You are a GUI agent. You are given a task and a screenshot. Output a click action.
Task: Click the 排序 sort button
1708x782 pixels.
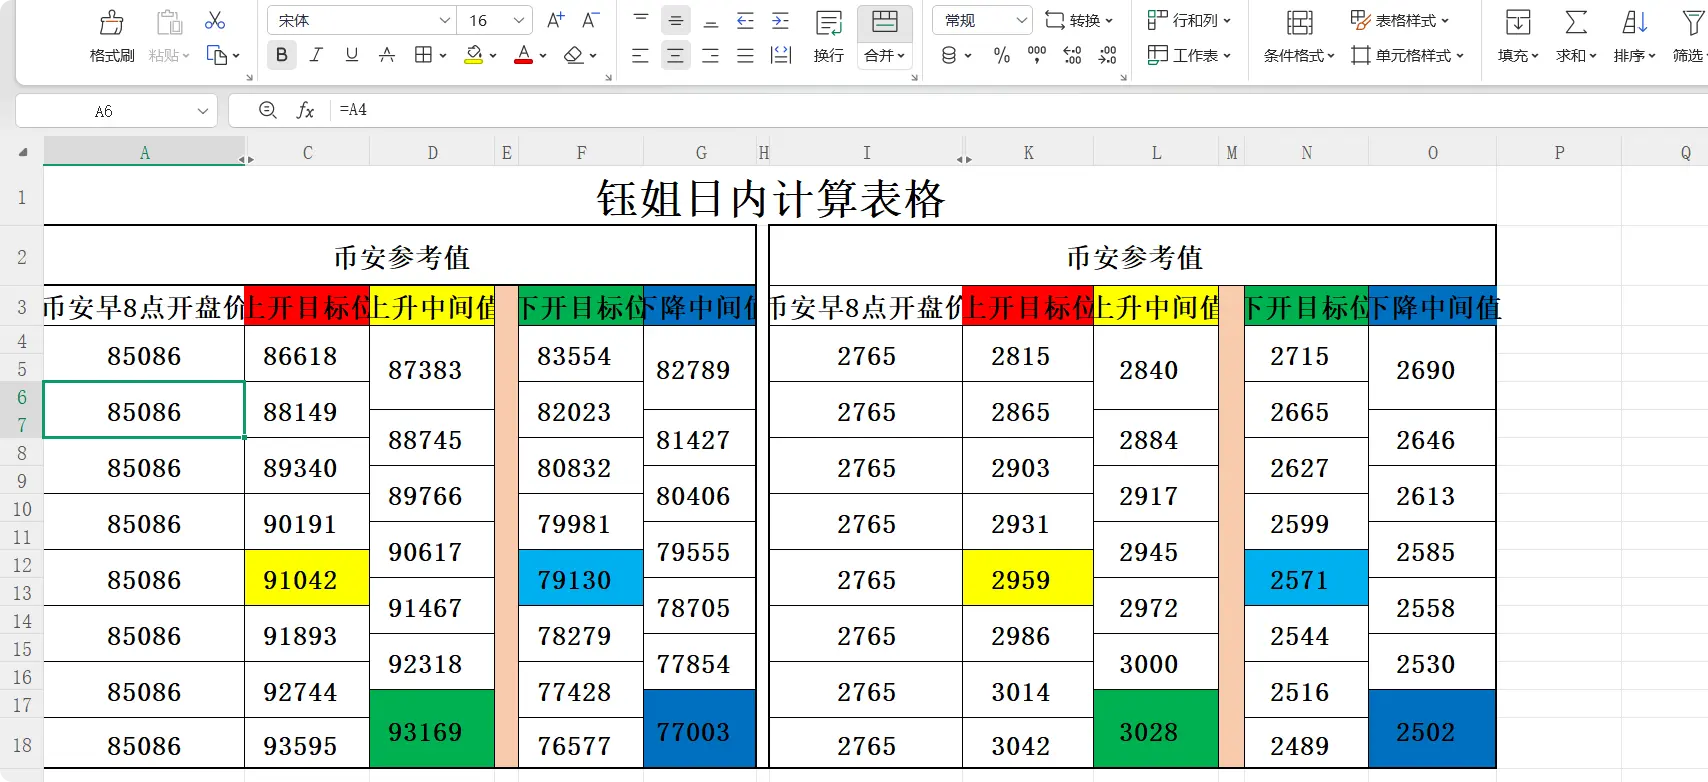[1635, 37]
